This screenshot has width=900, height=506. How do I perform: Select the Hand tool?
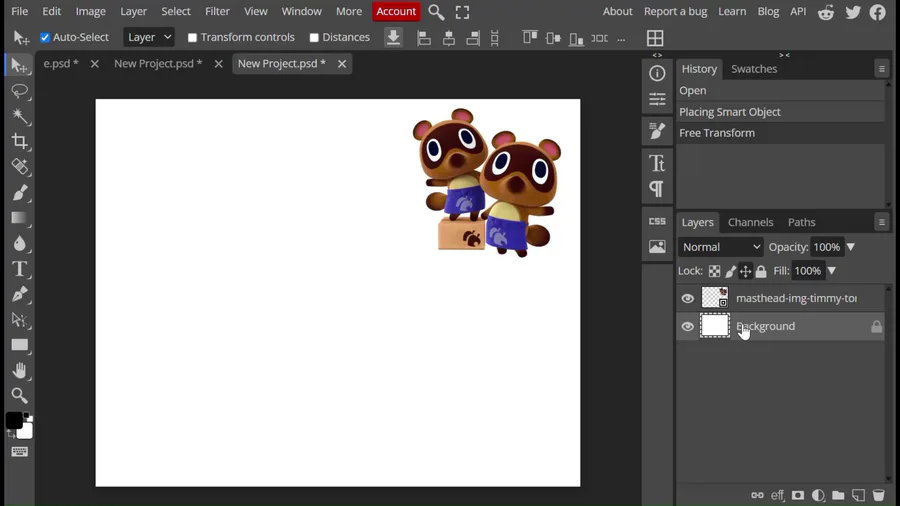pos(20,371)
